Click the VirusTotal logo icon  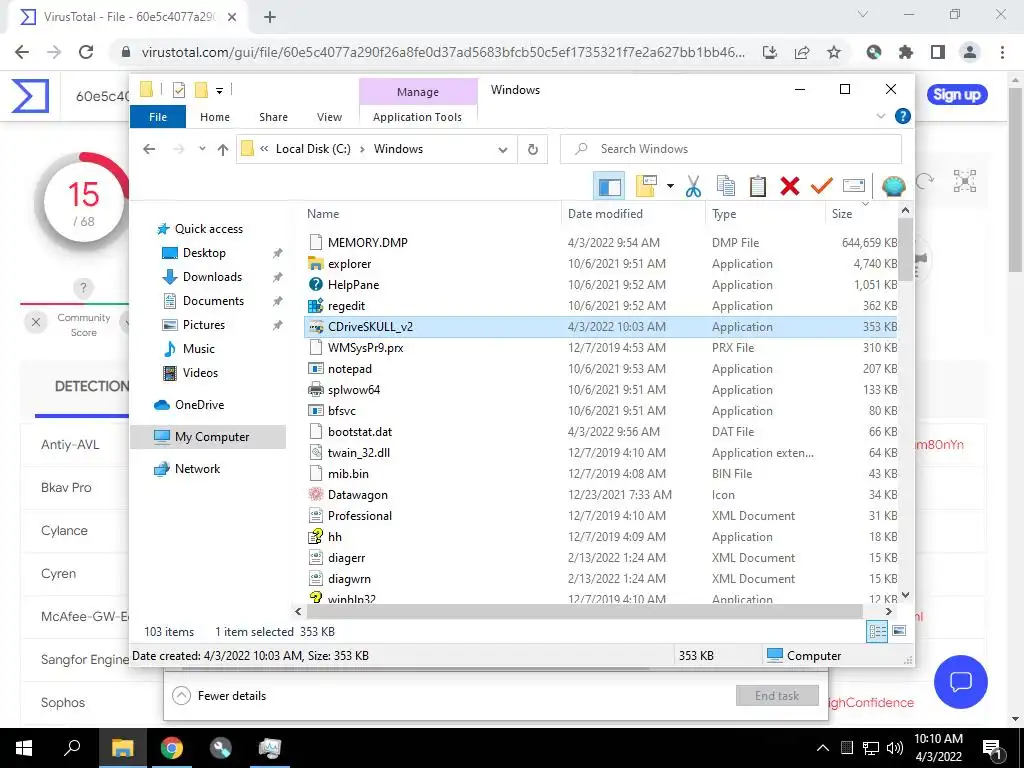30,96
